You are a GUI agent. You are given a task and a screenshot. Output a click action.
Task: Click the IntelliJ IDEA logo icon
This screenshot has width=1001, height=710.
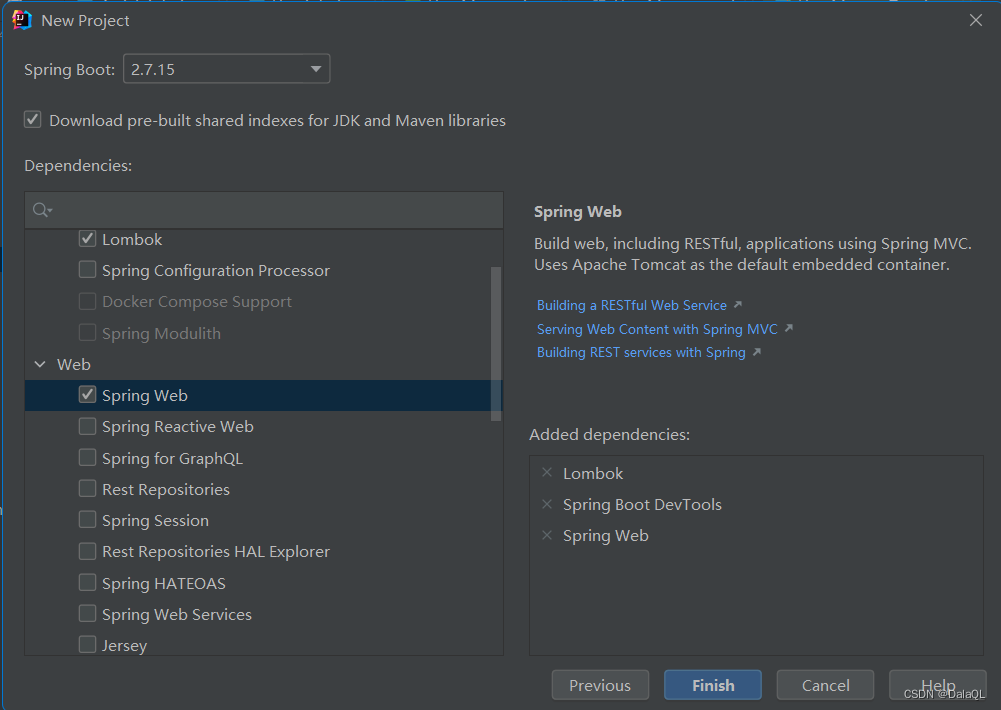coord(22,20)
